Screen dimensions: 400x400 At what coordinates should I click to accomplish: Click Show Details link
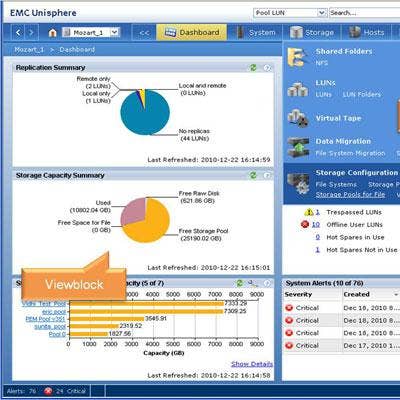[x=252, y=364]
